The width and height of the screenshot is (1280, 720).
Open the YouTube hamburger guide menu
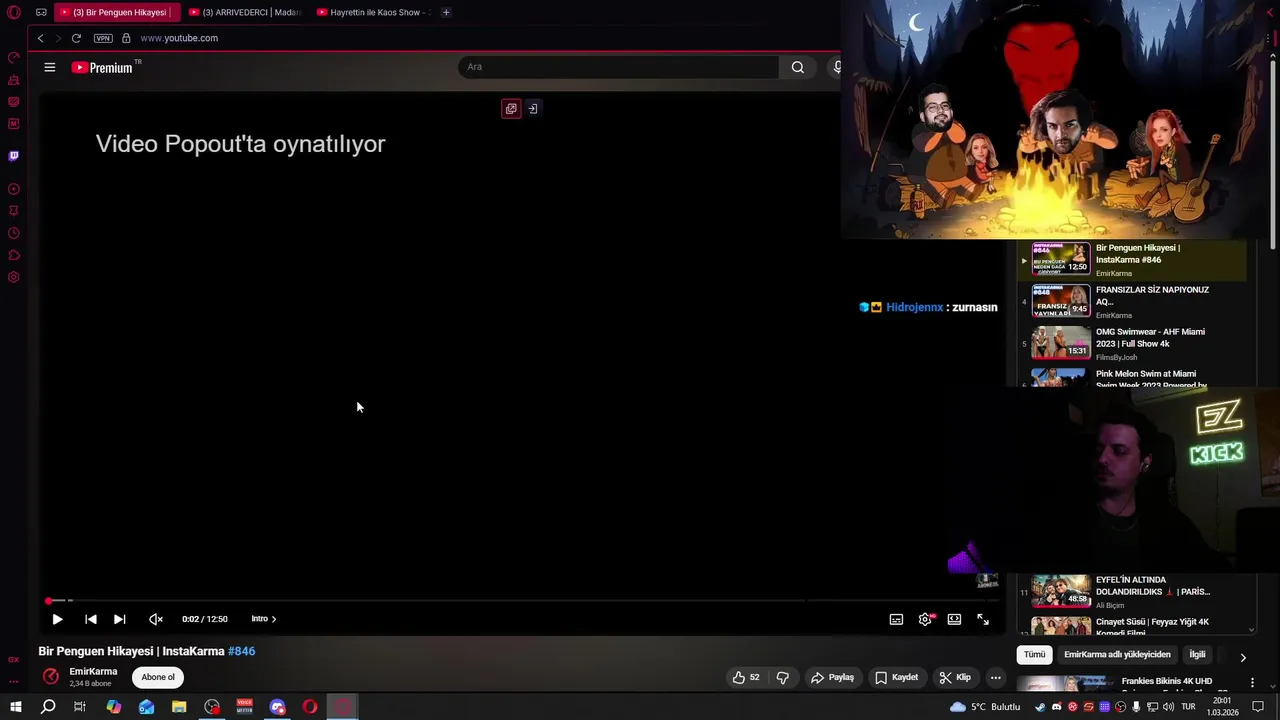(50, 67)
